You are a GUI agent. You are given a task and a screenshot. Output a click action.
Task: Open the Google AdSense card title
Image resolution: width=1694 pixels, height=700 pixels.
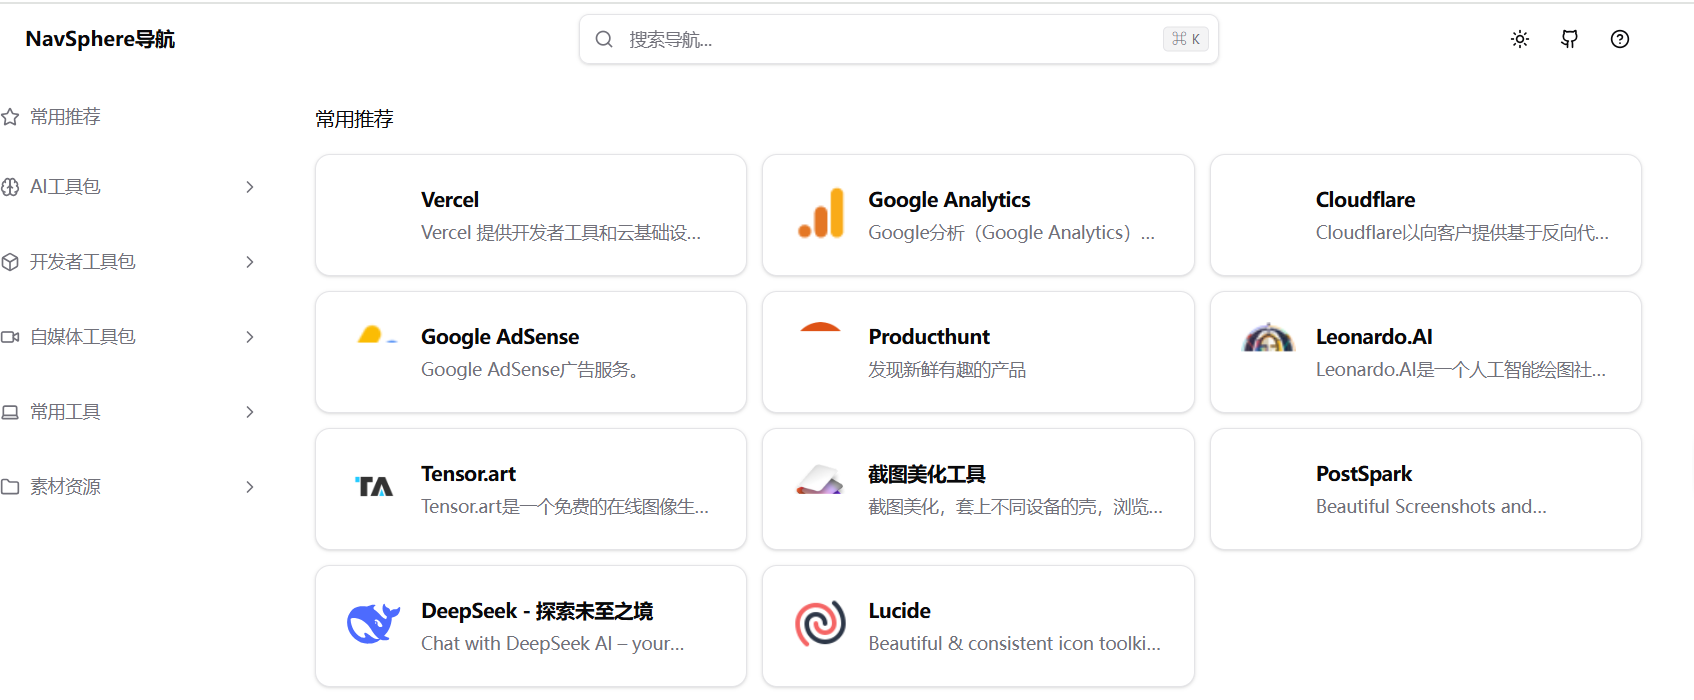click(500, 337)
